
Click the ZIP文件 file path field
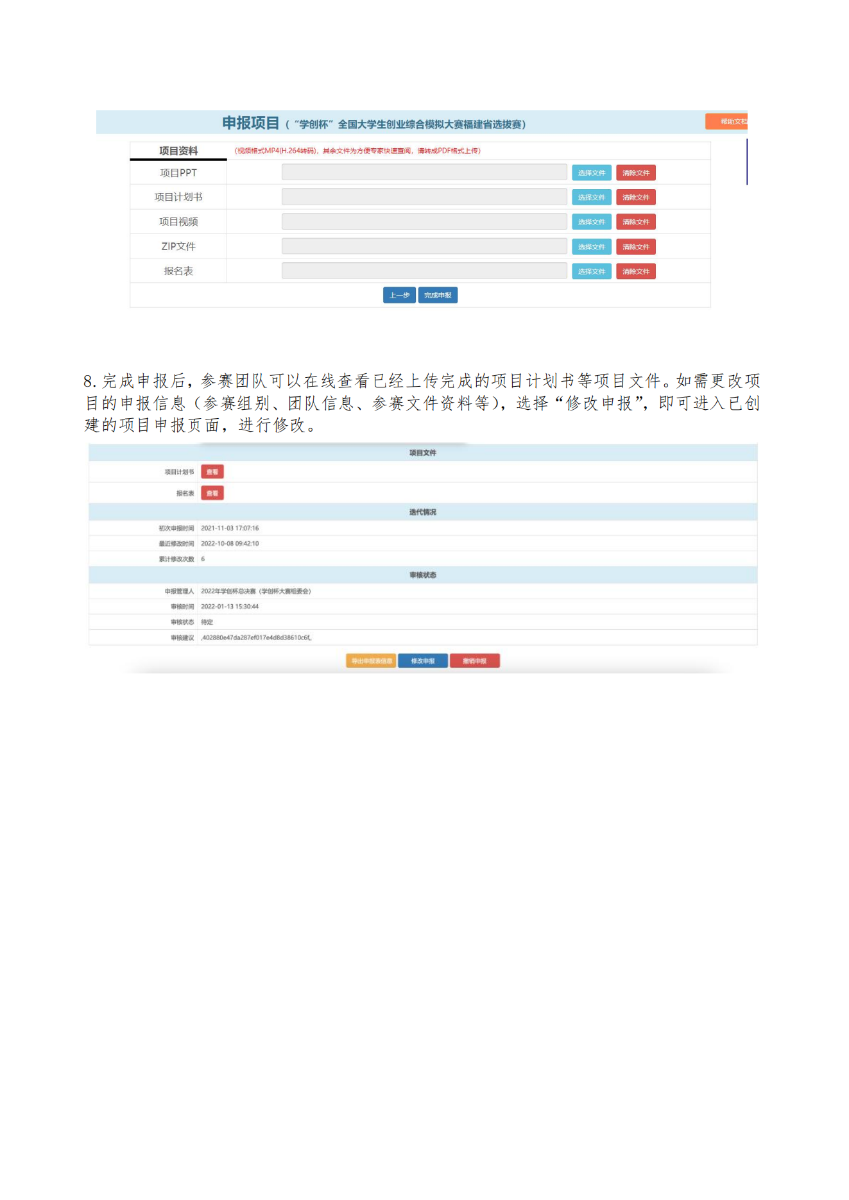[x=424, y=247]
